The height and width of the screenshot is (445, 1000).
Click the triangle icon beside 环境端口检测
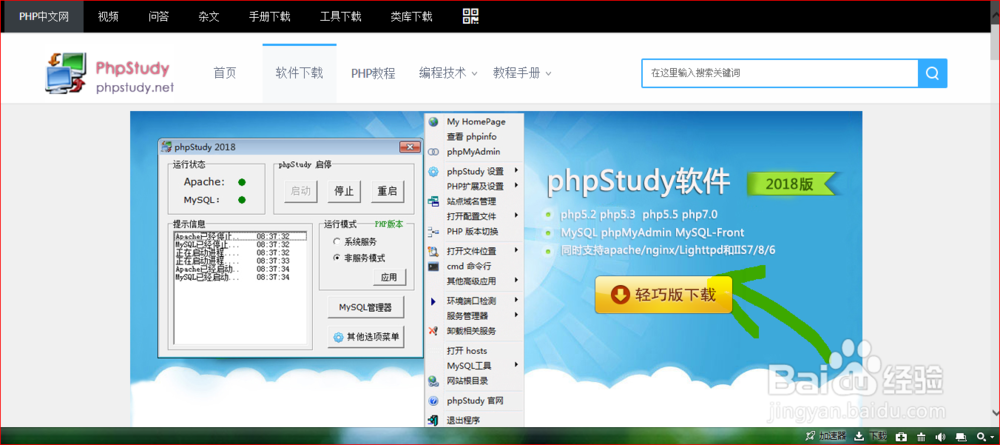[434, 301]
